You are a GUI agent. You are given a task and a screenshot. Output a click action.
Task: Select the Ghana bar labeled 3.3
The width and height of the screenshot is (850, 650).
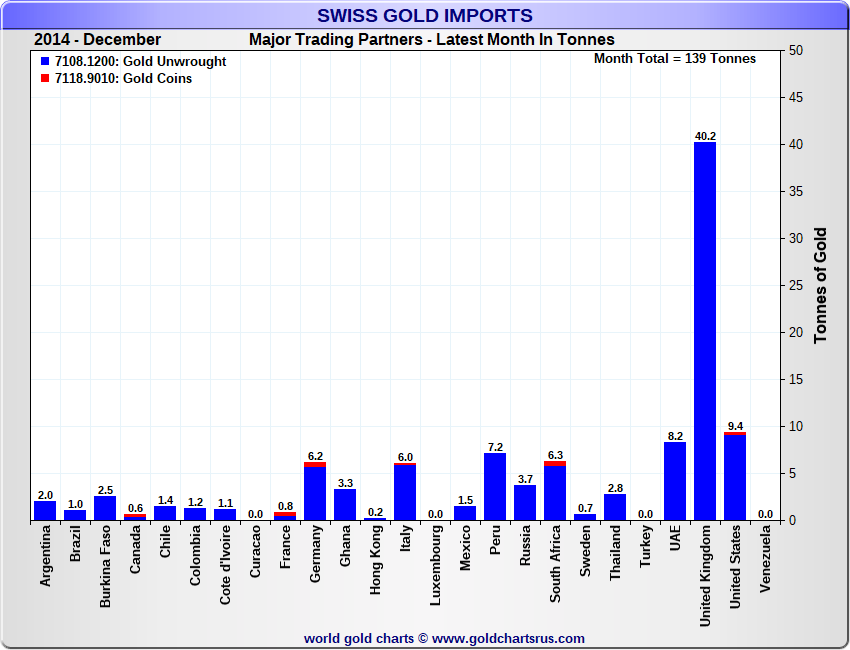(345, 505)
